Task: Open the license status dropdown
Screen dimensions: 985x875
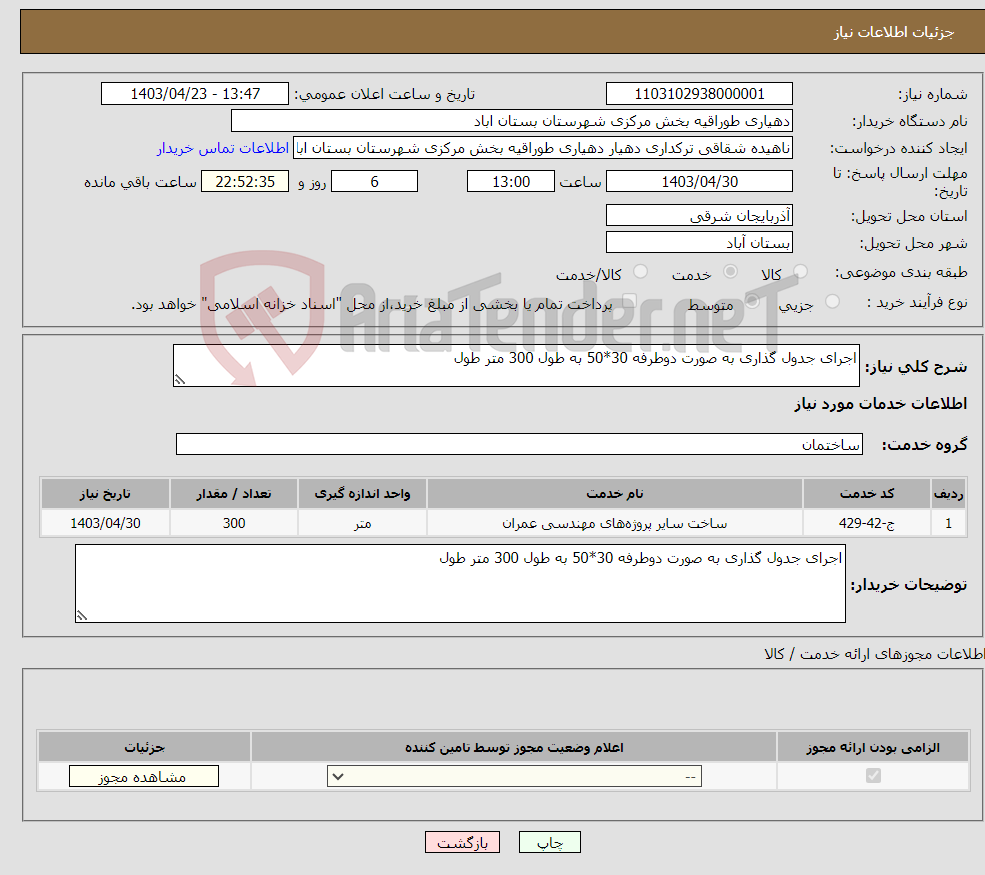Action: [x=514, y=776]
